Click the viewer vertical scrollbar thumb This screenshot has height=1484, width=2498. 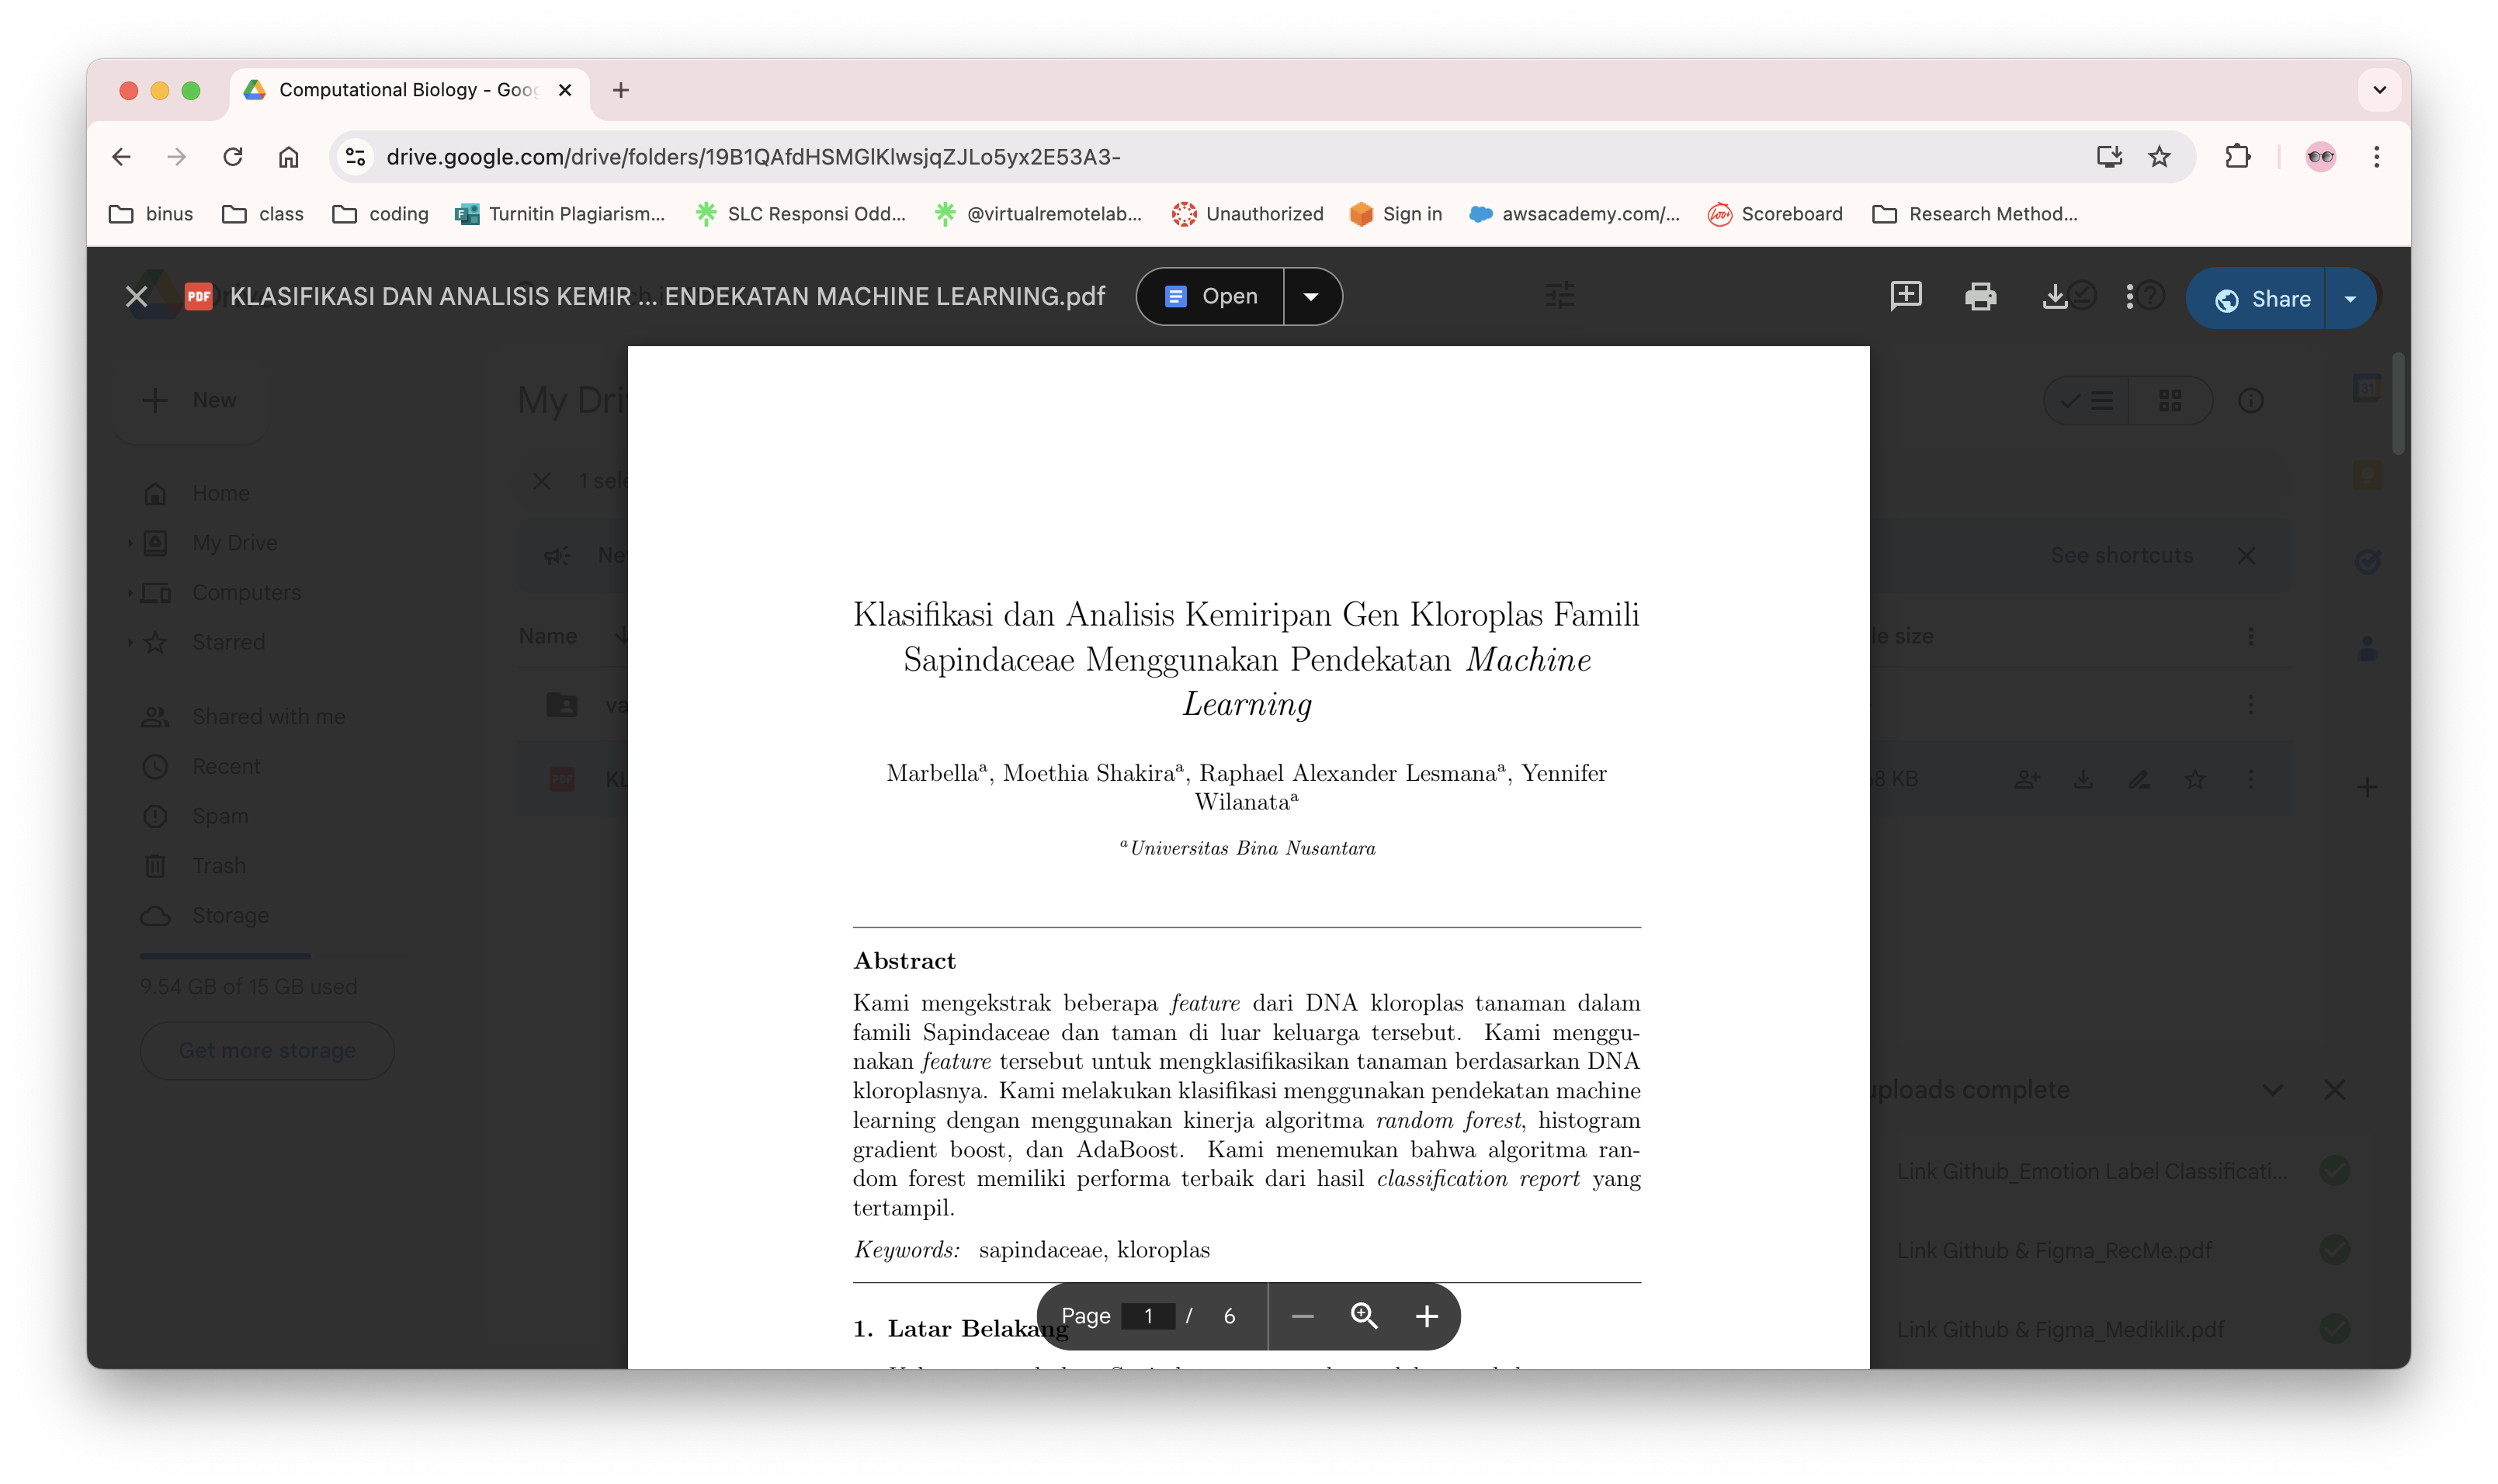tap(2397, 404)
